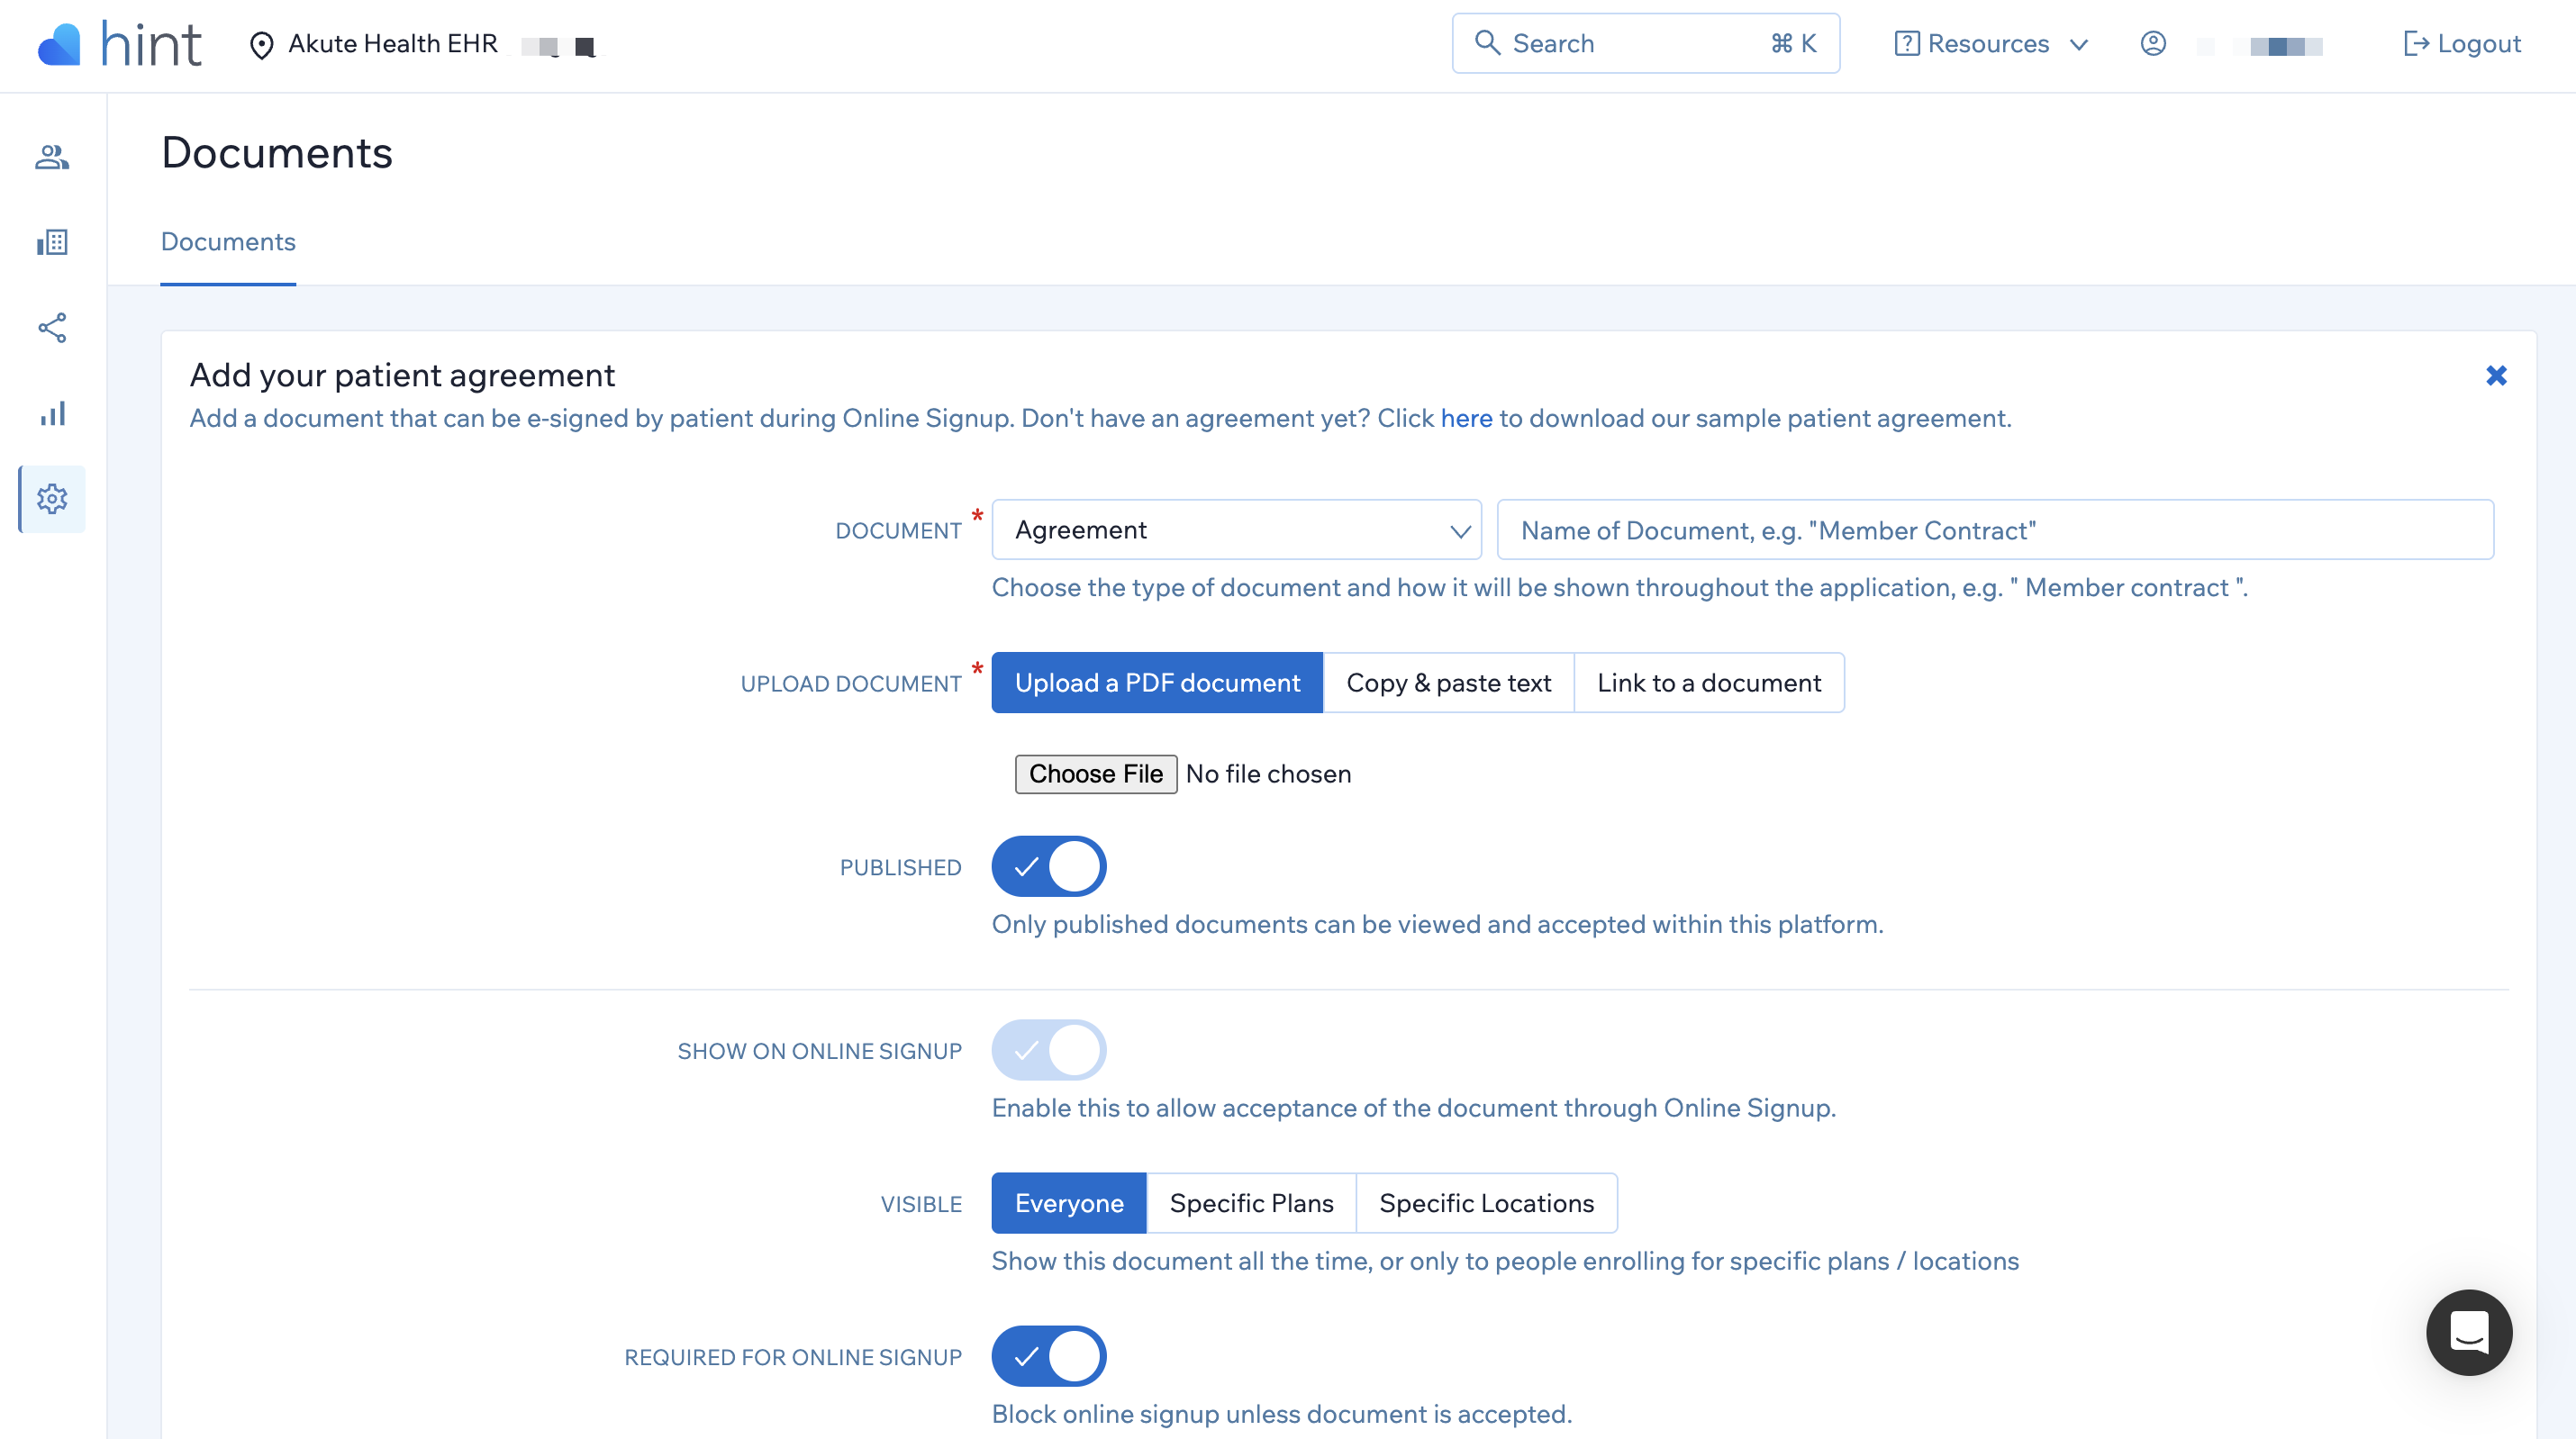The image size is (2576, 1439).
Task: Click the building list sidebar icon
Action: (52, 242)
